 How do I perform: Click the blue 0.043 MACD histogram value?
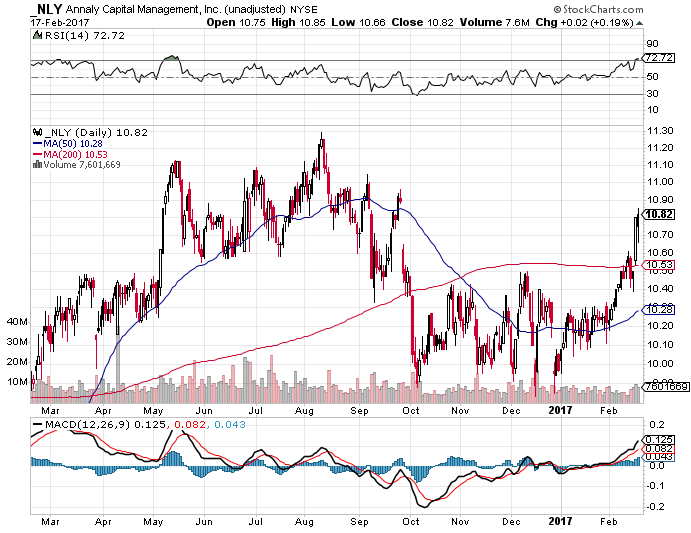[230, 425]
